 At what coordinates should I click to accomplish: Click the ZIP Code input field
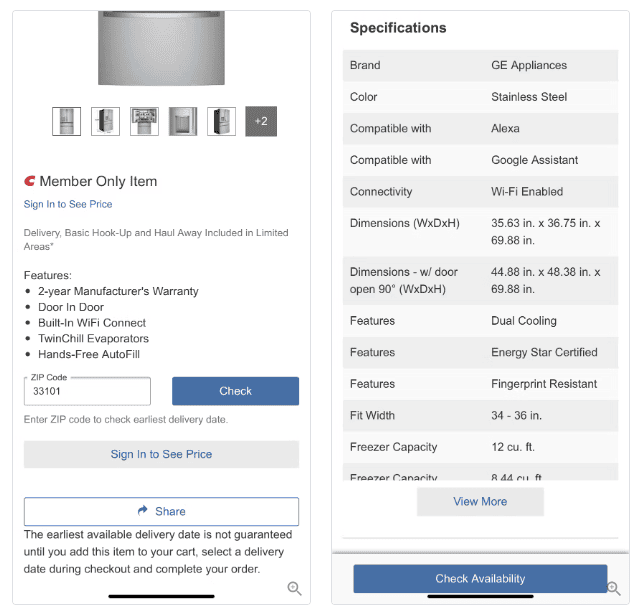click(x=87, y=392)
